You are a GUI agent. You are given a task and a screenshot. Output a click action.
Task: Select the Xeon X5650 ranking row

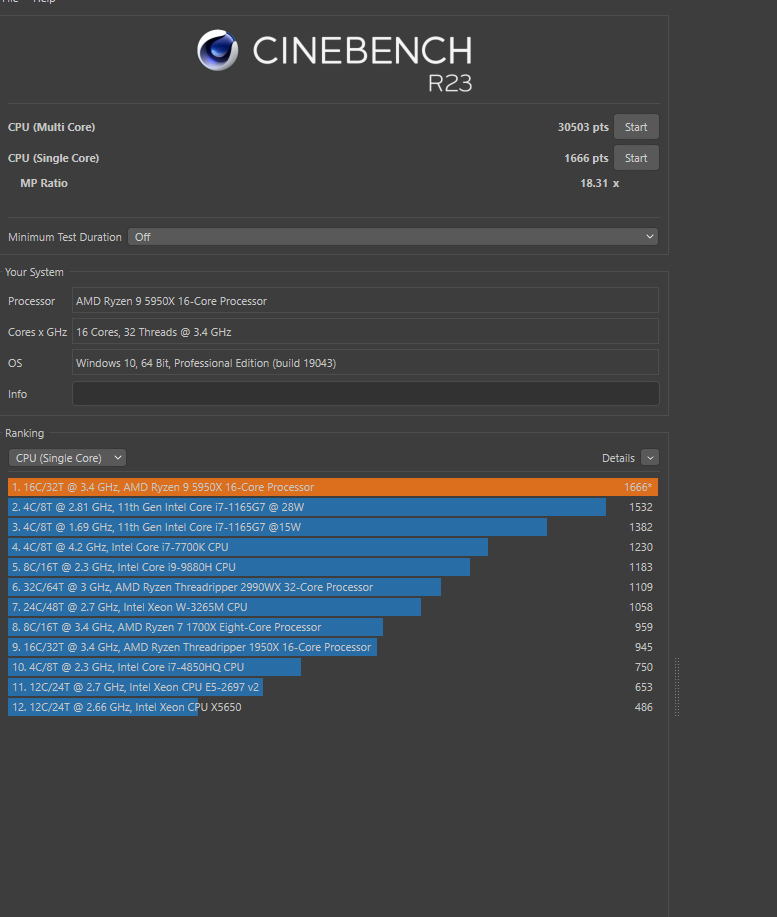tap(333, 707)
